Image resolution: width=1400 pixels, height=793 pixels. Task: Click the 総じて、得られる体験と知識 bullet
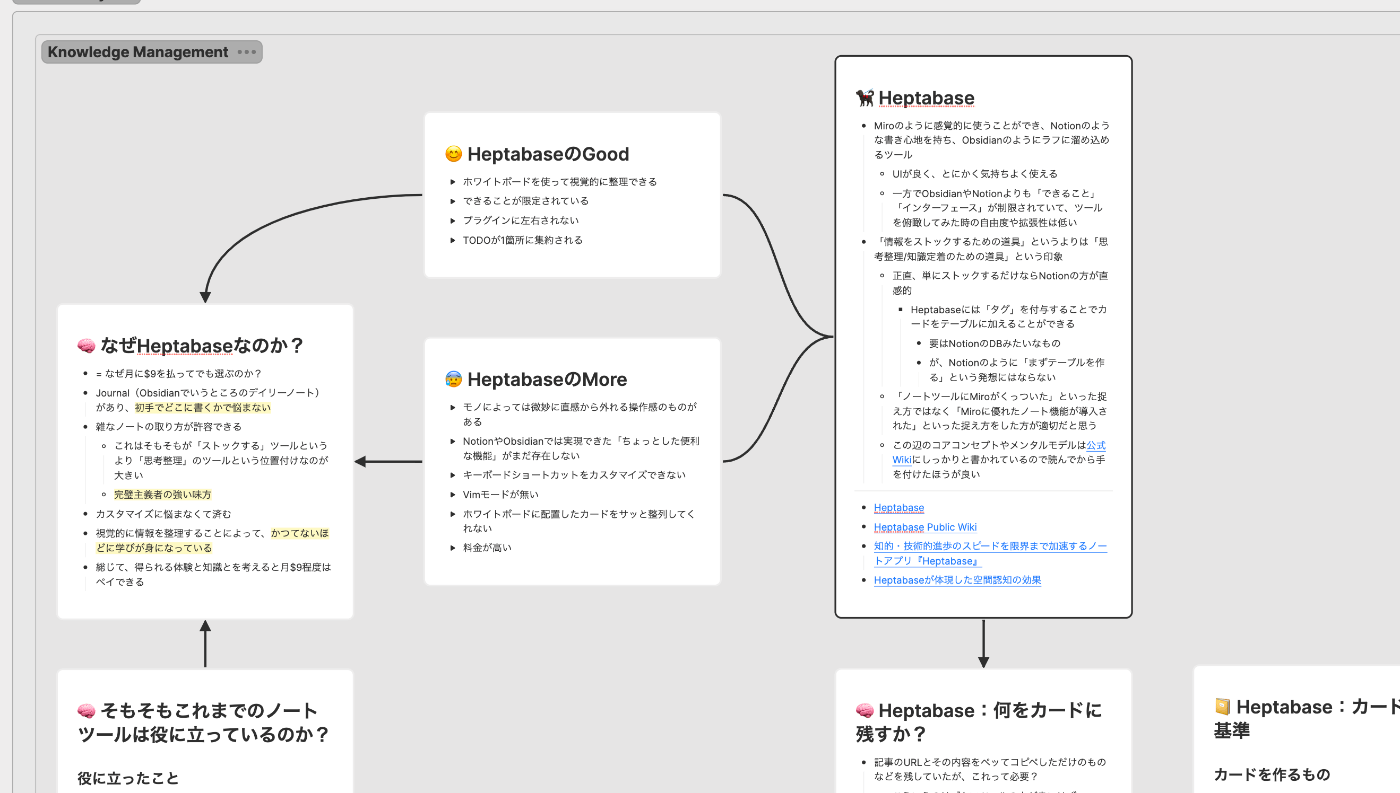(x=212, y=574)
